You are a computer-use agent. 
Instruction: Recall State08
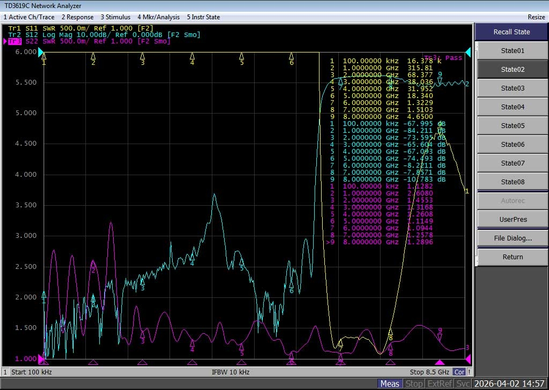(x=512, y=182)
